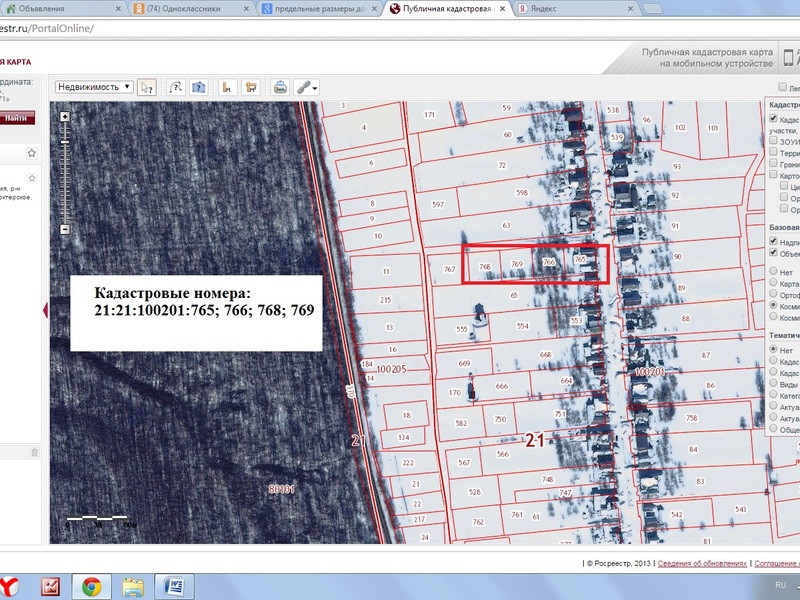Click the RU language indicator in tray
Image resolution: width=800 pixels, height=600 pixels.
tap(781, 585)
